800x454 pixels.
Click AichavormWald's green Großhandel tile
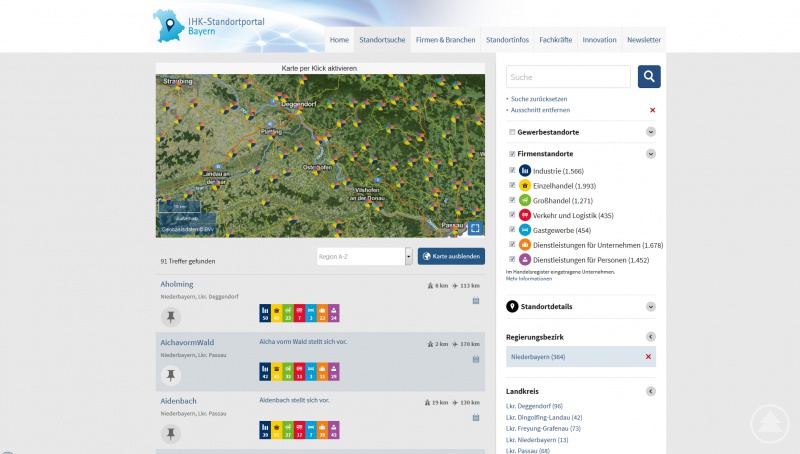click(288, 372)
